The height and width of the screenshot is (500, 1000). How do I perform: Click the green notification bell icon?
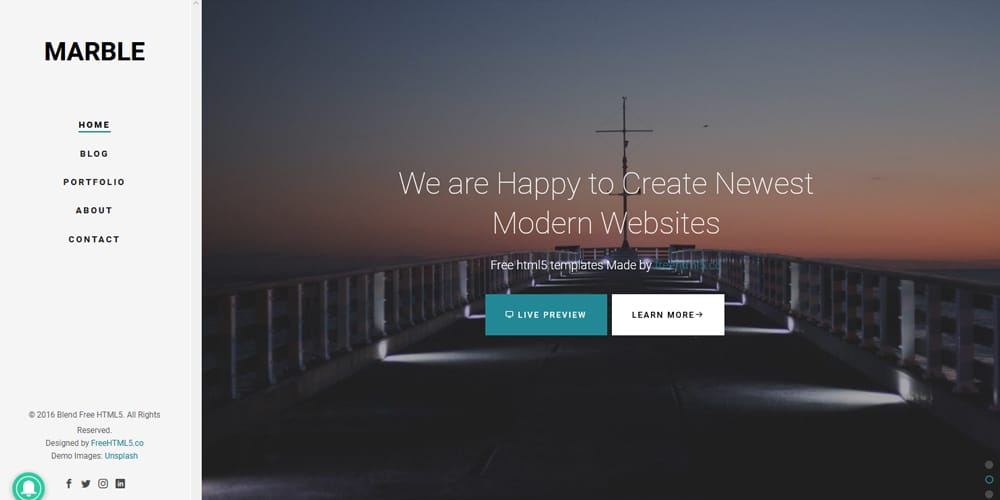point(29,488)
